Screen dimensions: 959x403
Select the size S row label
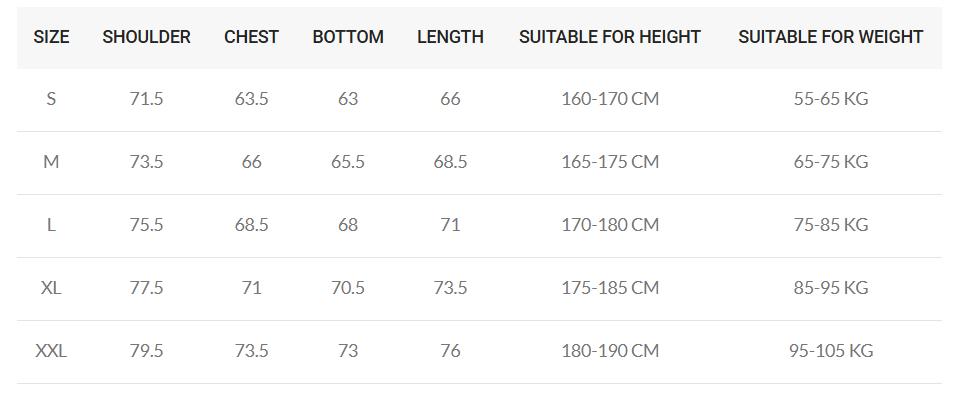[51, 99]
